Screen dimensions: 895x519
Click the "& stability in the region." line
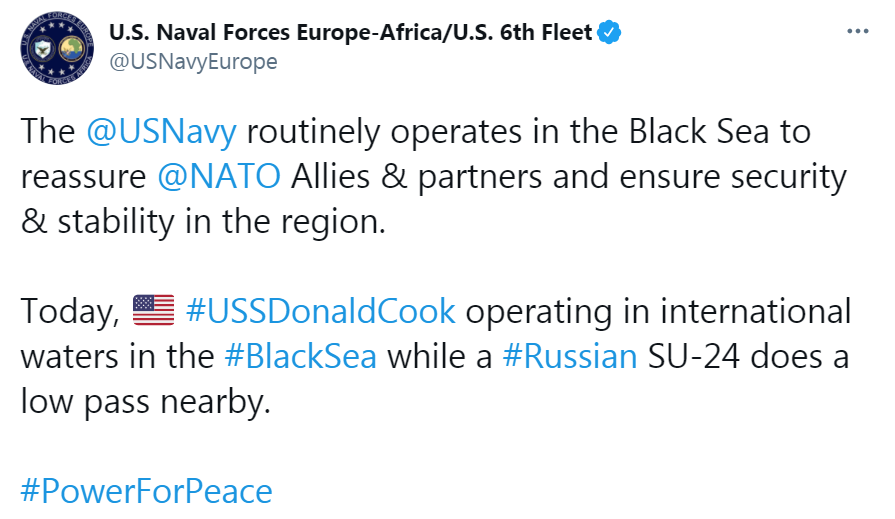(x=202, y=222)
